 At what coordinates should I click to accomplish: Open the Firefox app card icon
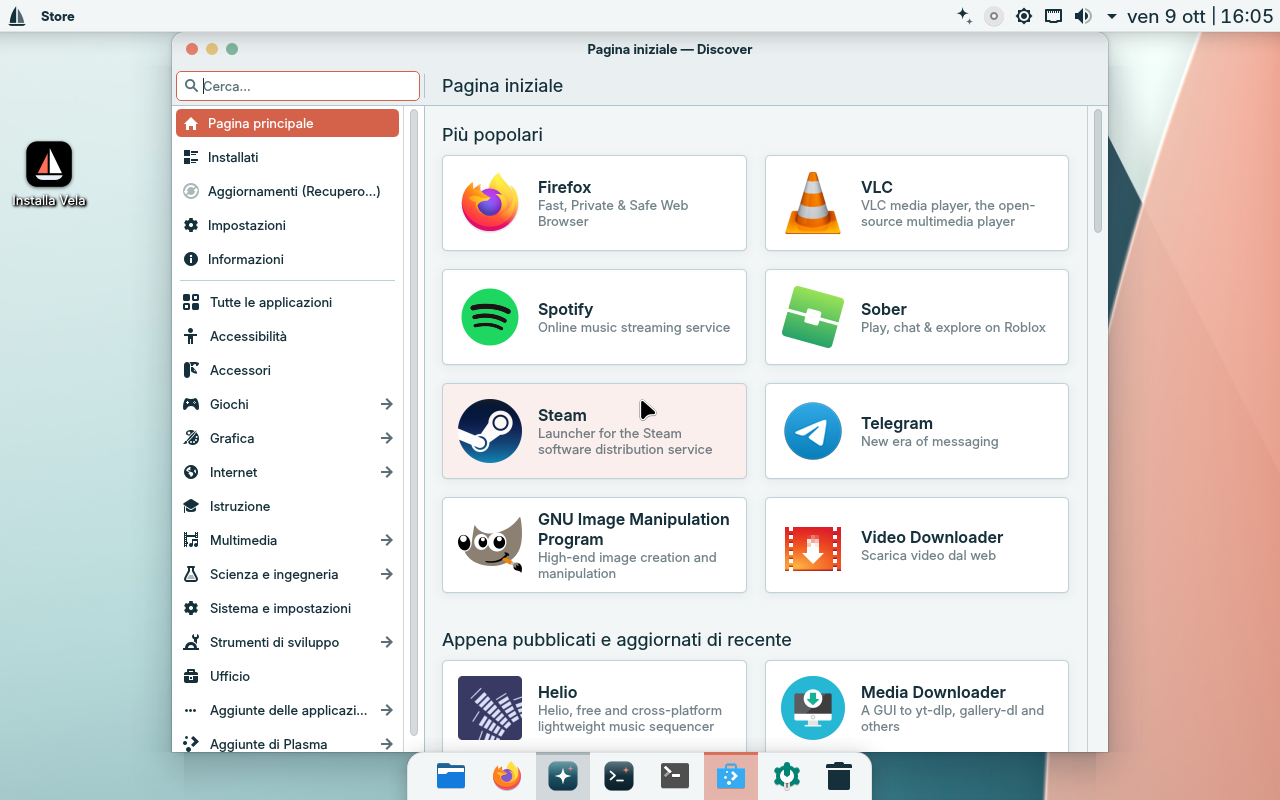click(490, 203)
